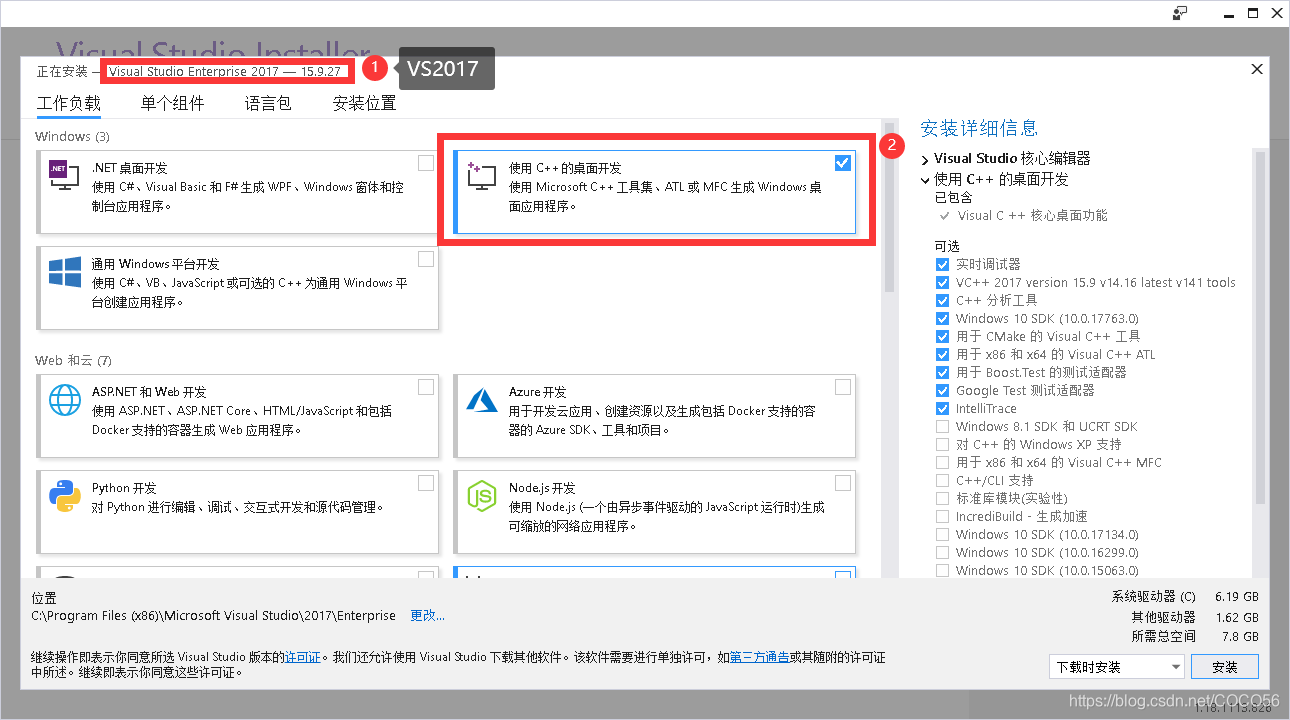Collapse the 使用 C++ 的桌面开发 details

(924, 181)
